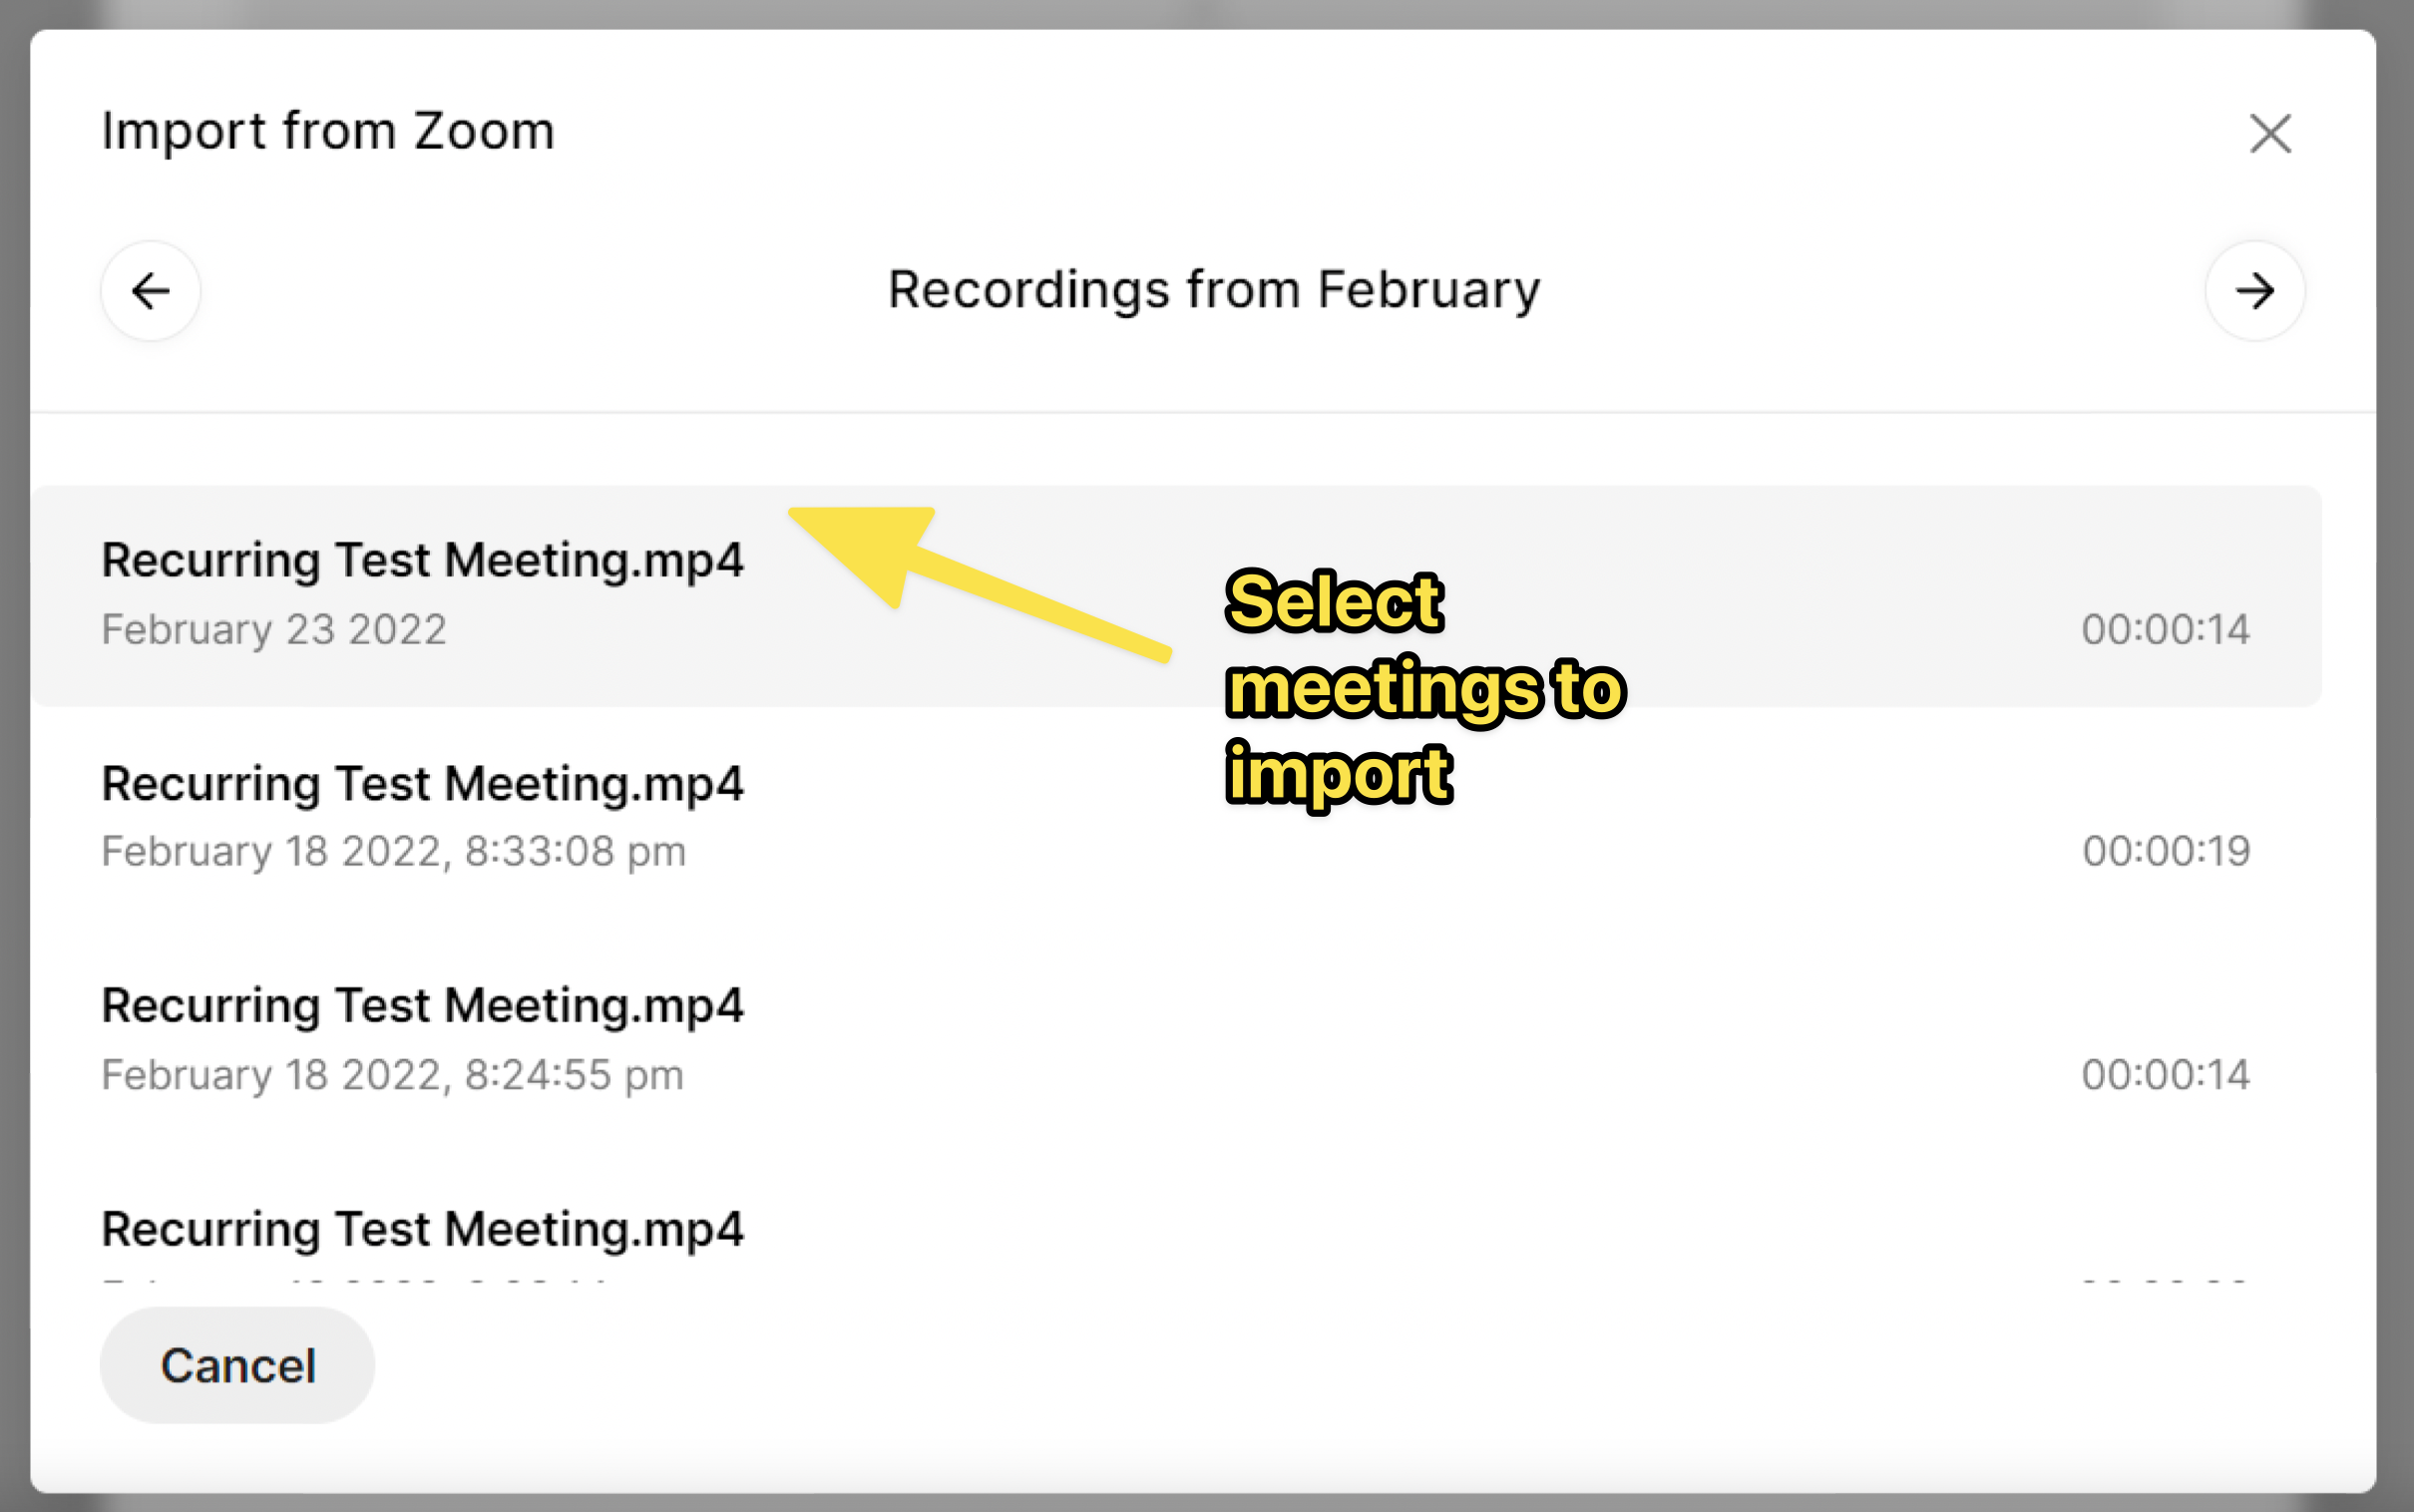Click the 00:00:14 duration on 8:24:55 pm row
Screen dimensions: 2414x1512
point(2165,1075)
